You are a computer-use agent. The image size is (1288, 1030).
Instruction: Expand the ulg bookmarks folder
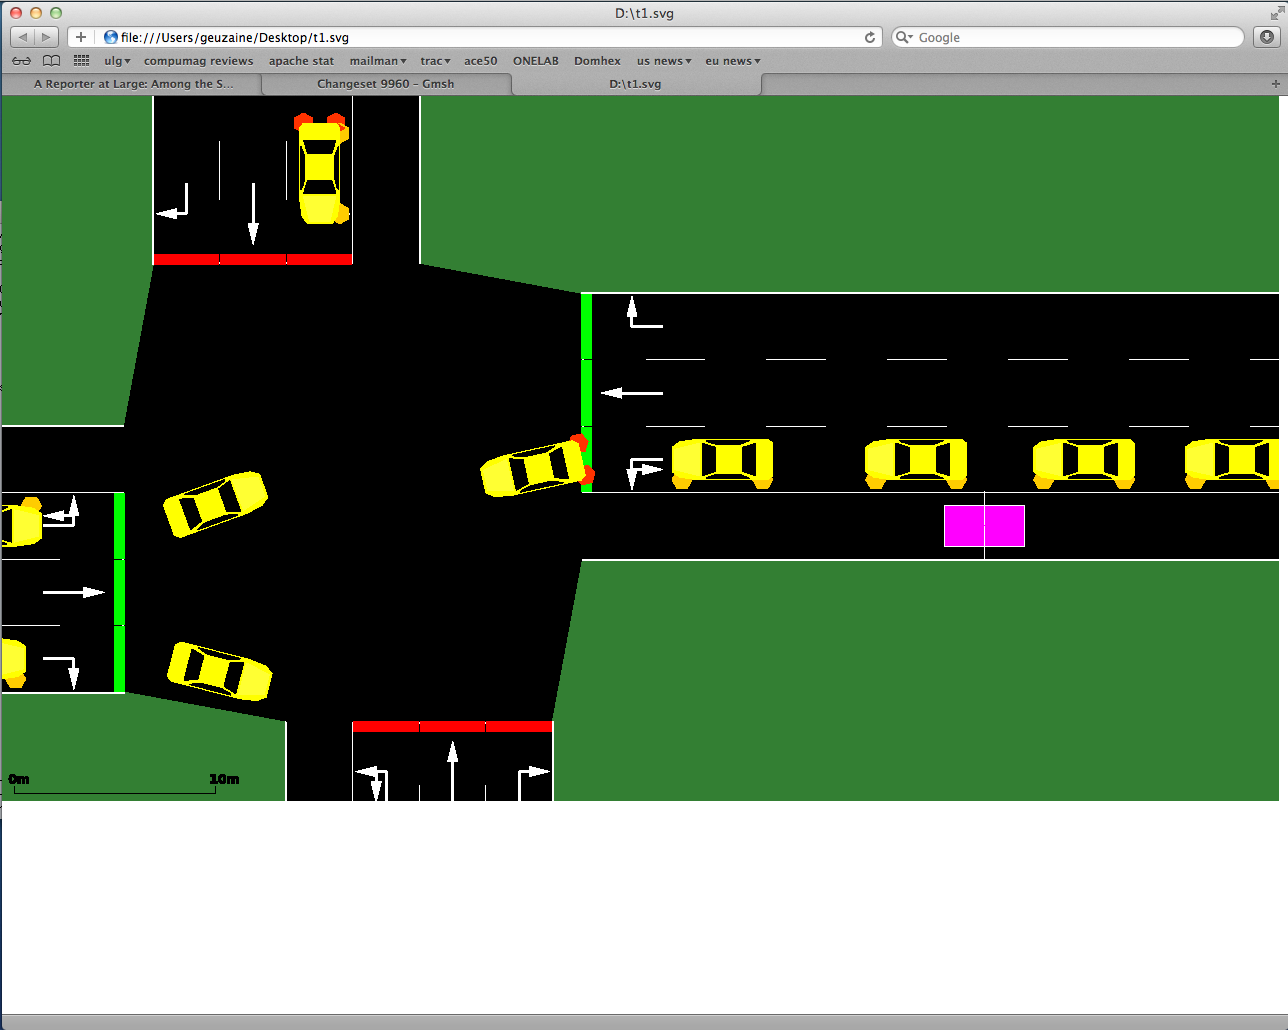pos(117,61)
